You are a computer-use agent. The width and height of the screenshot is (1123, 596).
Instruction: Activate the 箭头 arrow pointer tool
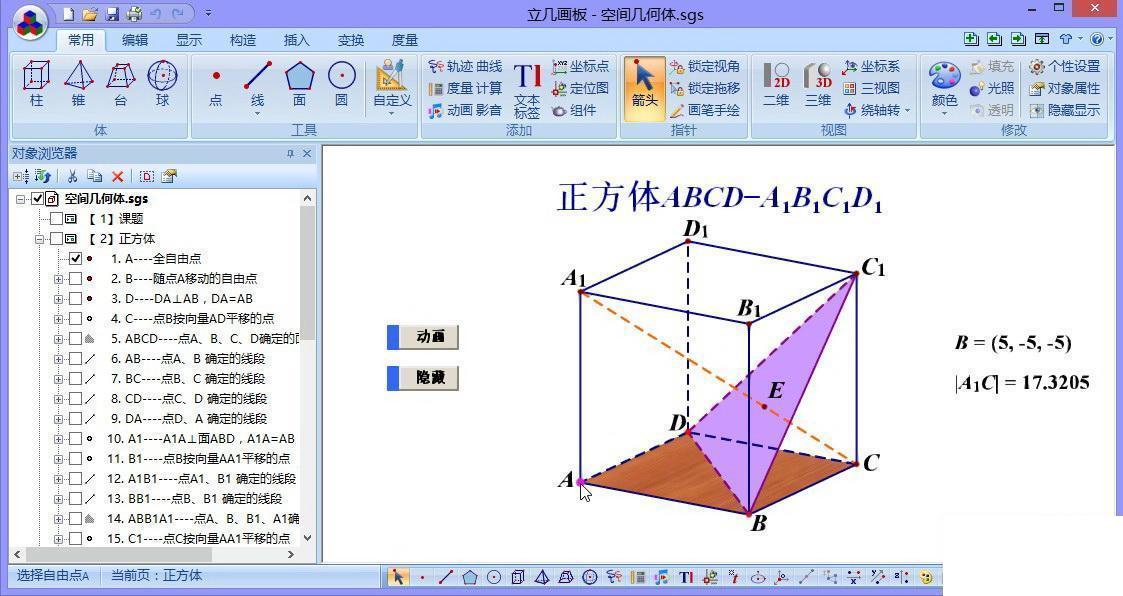click(645, 89)
